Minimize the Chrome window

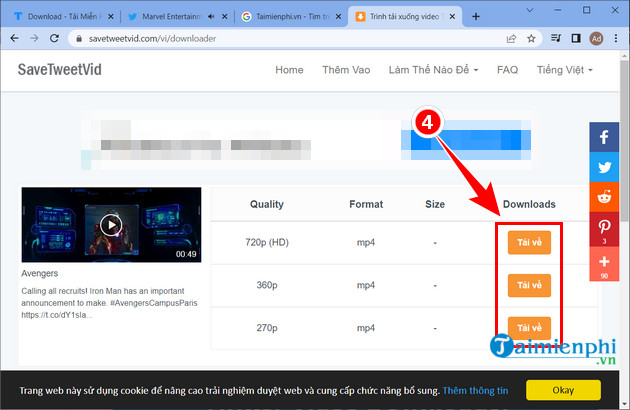[558, 10]
